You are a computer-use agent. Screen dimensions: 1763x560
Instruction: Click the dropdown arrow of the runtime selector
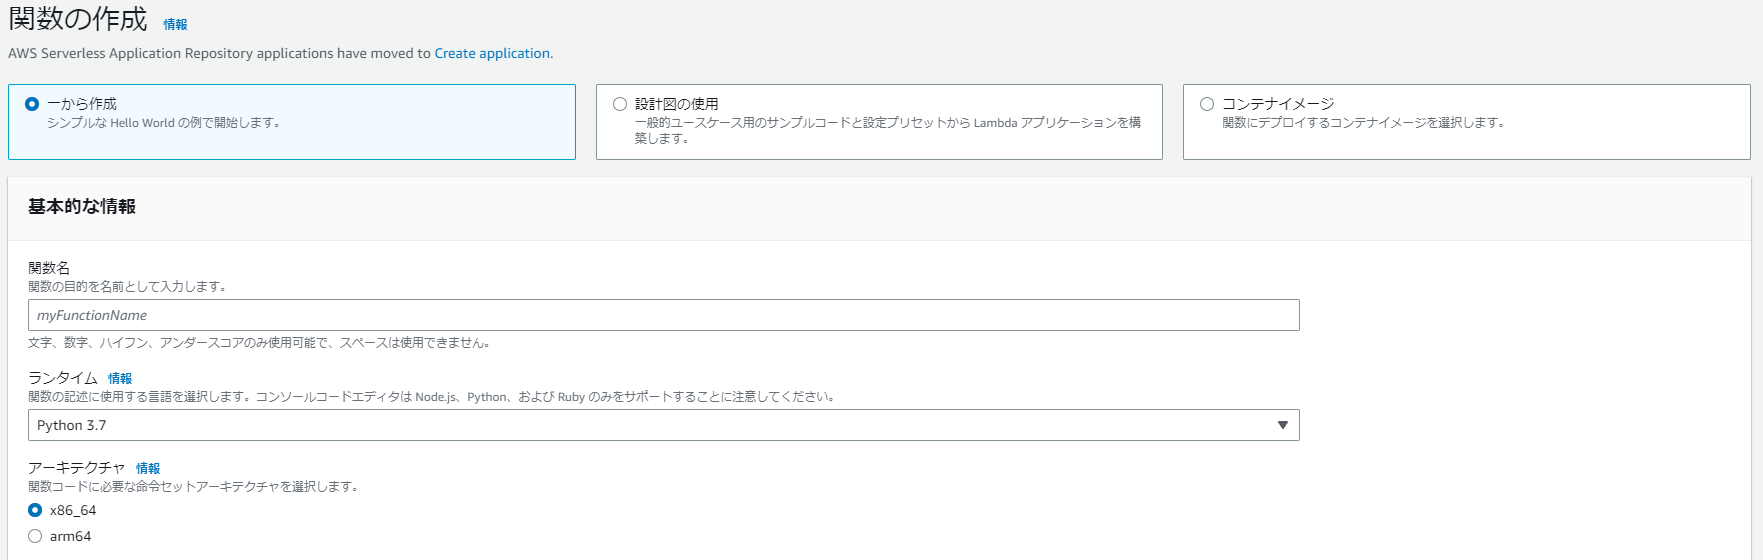(x=1282, y=425)
